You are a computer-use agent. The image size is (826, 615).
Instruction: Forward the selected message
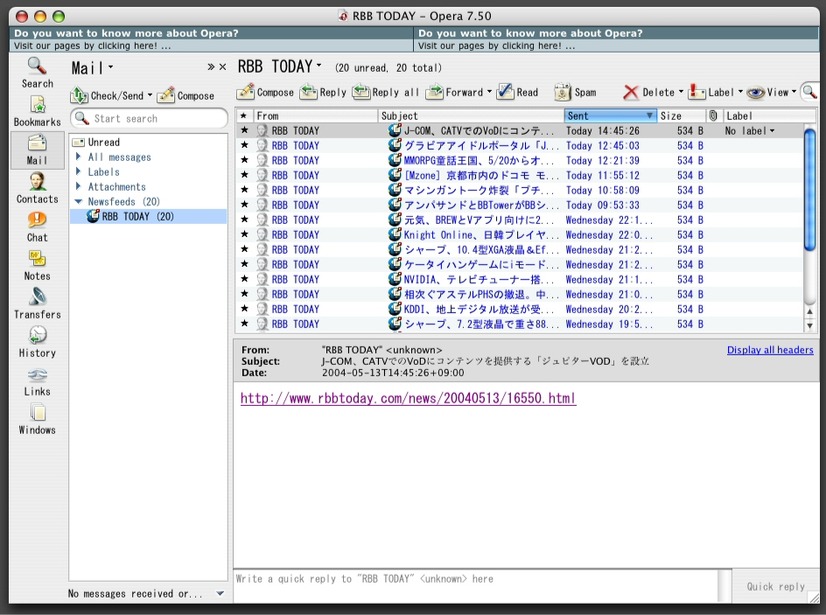pyautogui.click(x=455, y=92)
